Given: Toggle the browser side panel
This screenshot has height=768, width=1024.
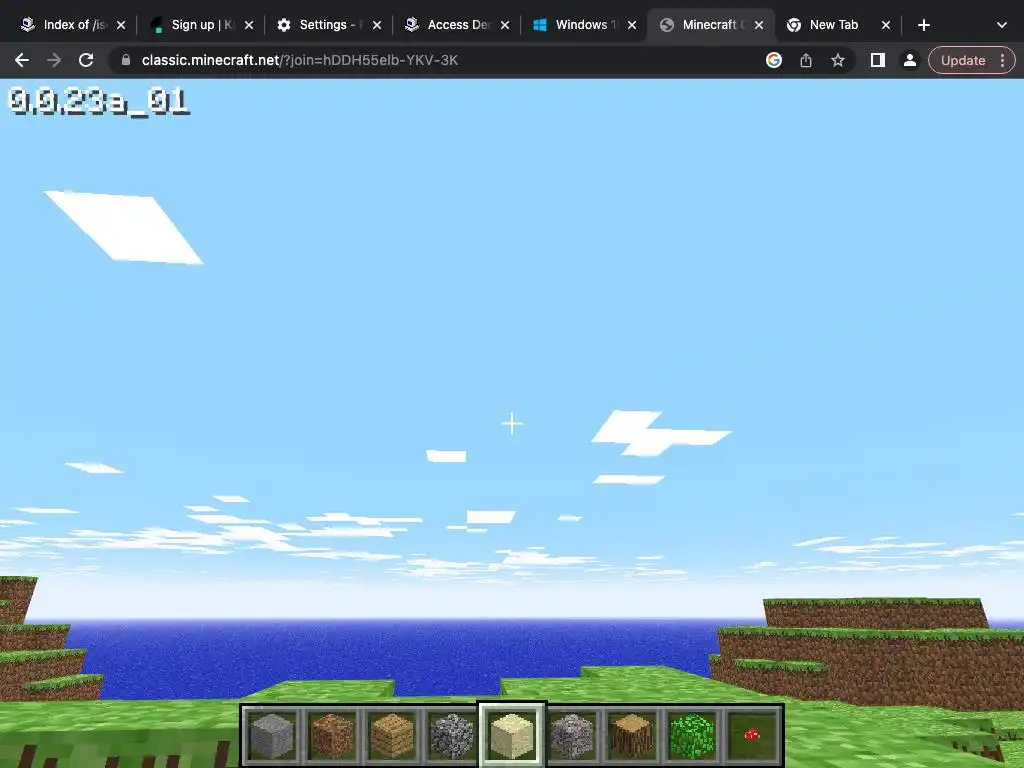Looking at the screenshot, I should tap(878, 60).
